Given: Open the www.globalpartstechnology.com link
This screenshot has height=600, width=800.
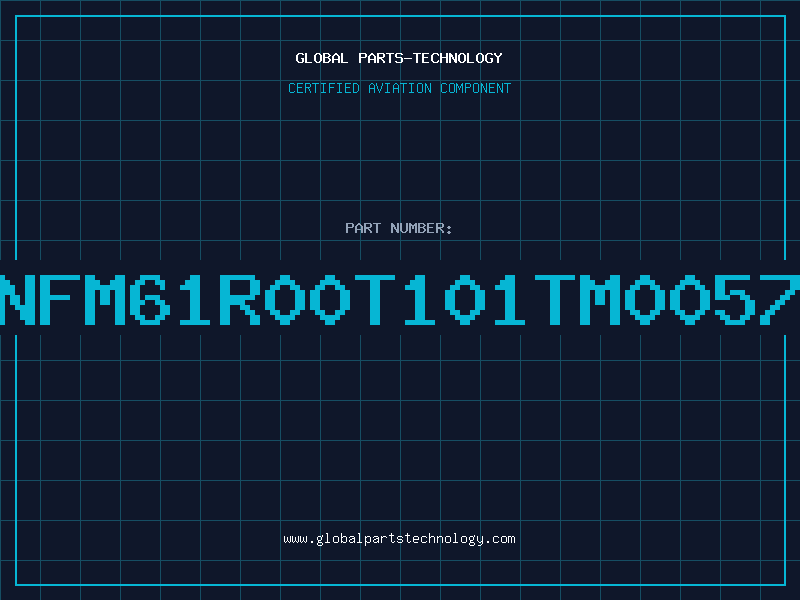Looking at the screenshot, I should click(399, 539).
